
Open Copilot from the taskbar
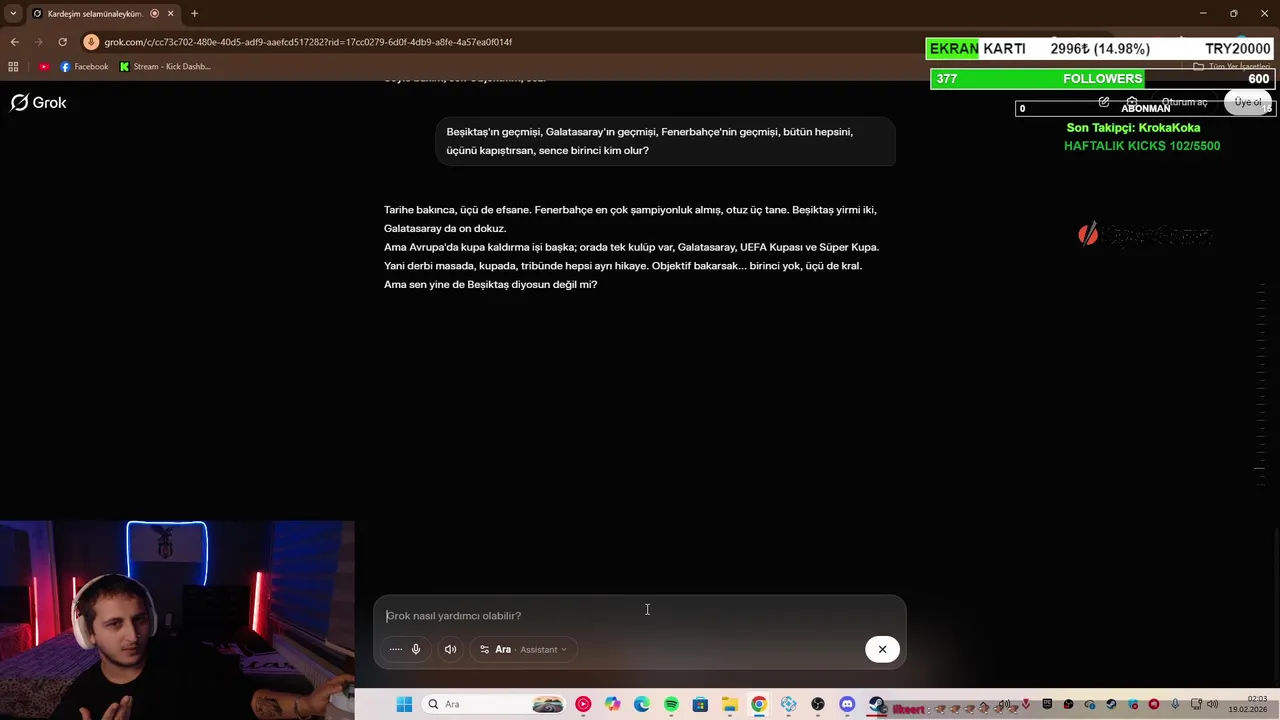point(612,704)
